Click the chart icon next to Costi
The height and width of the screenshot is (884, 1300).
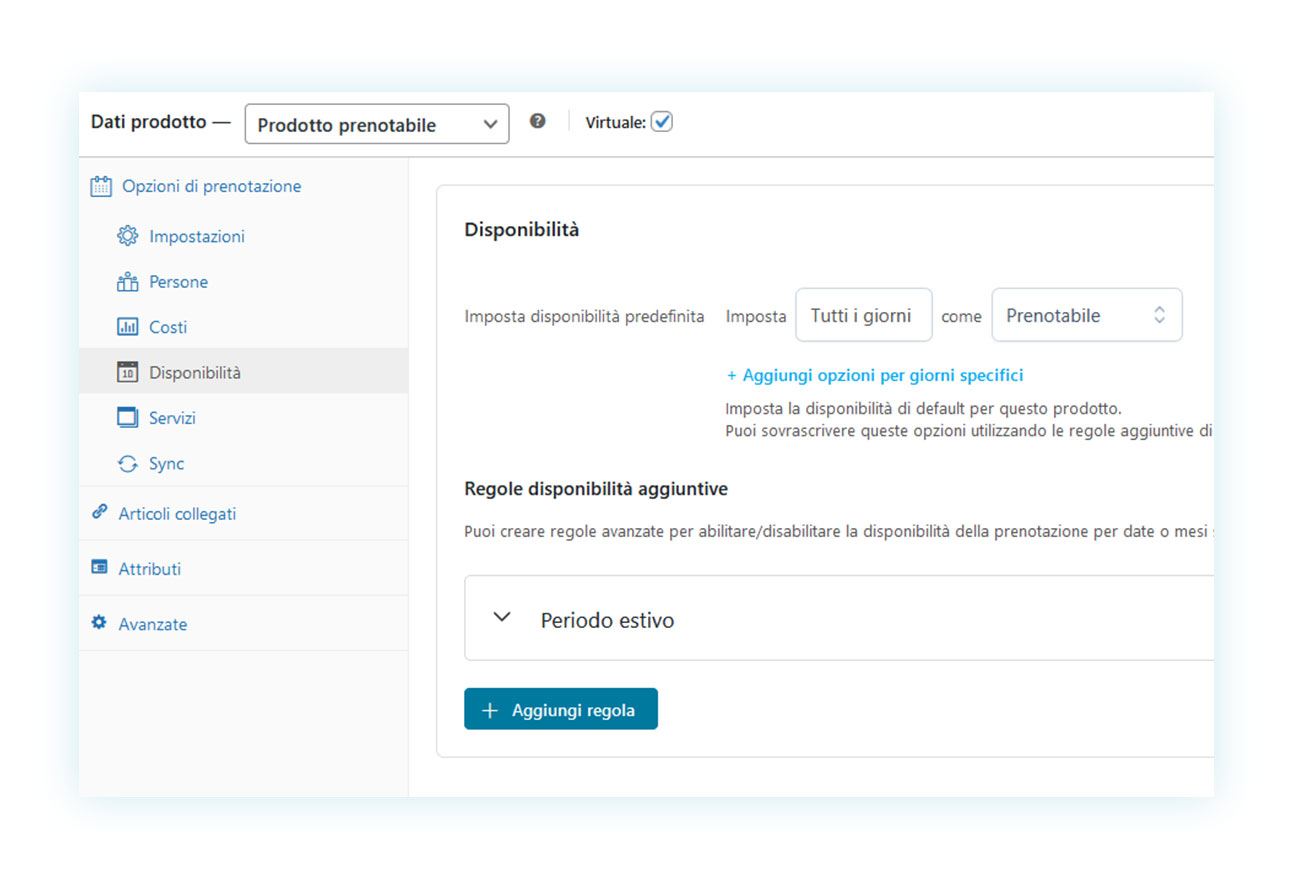127,327
